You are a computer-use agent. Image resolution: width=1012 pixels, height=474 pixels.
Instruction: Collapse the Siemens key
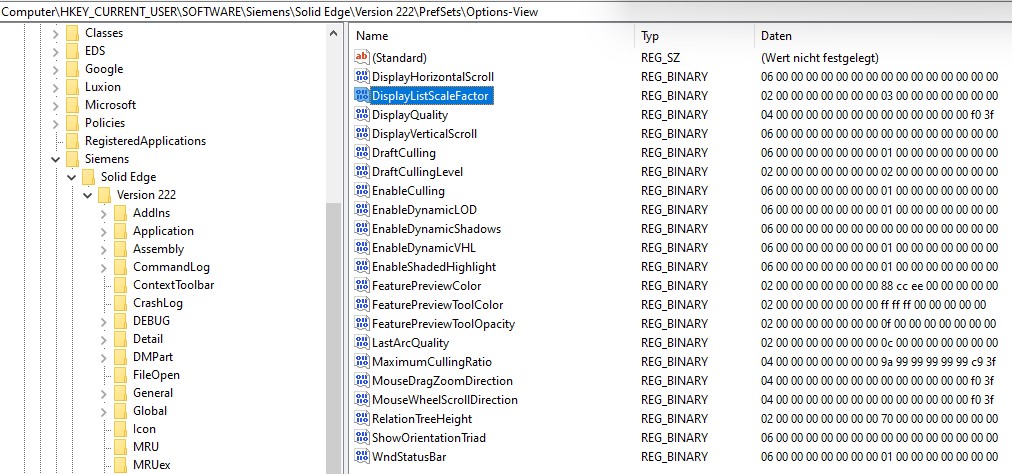(x=56, y=159)
